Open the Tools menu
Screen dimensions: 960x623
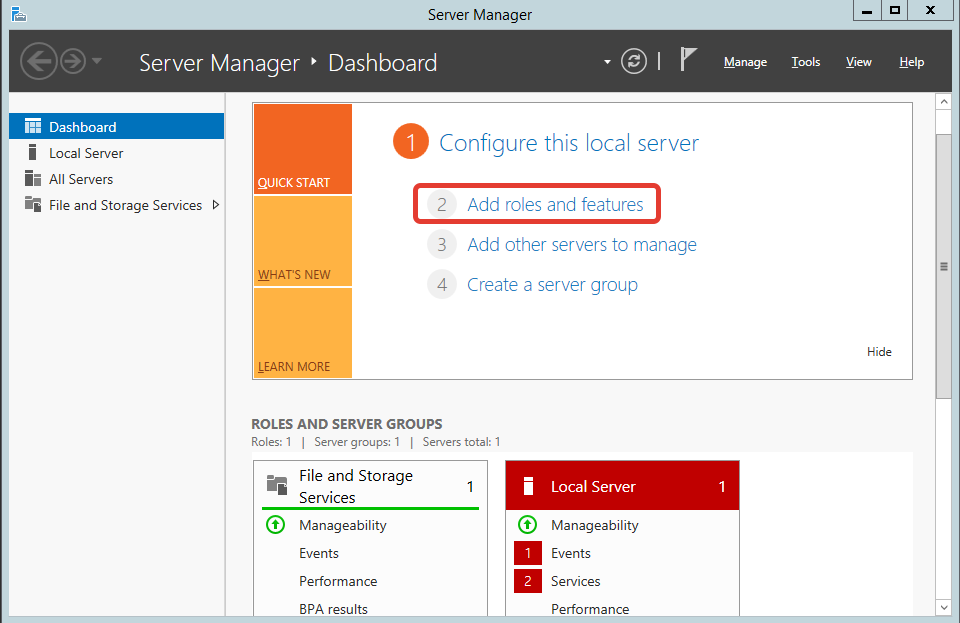806,62
